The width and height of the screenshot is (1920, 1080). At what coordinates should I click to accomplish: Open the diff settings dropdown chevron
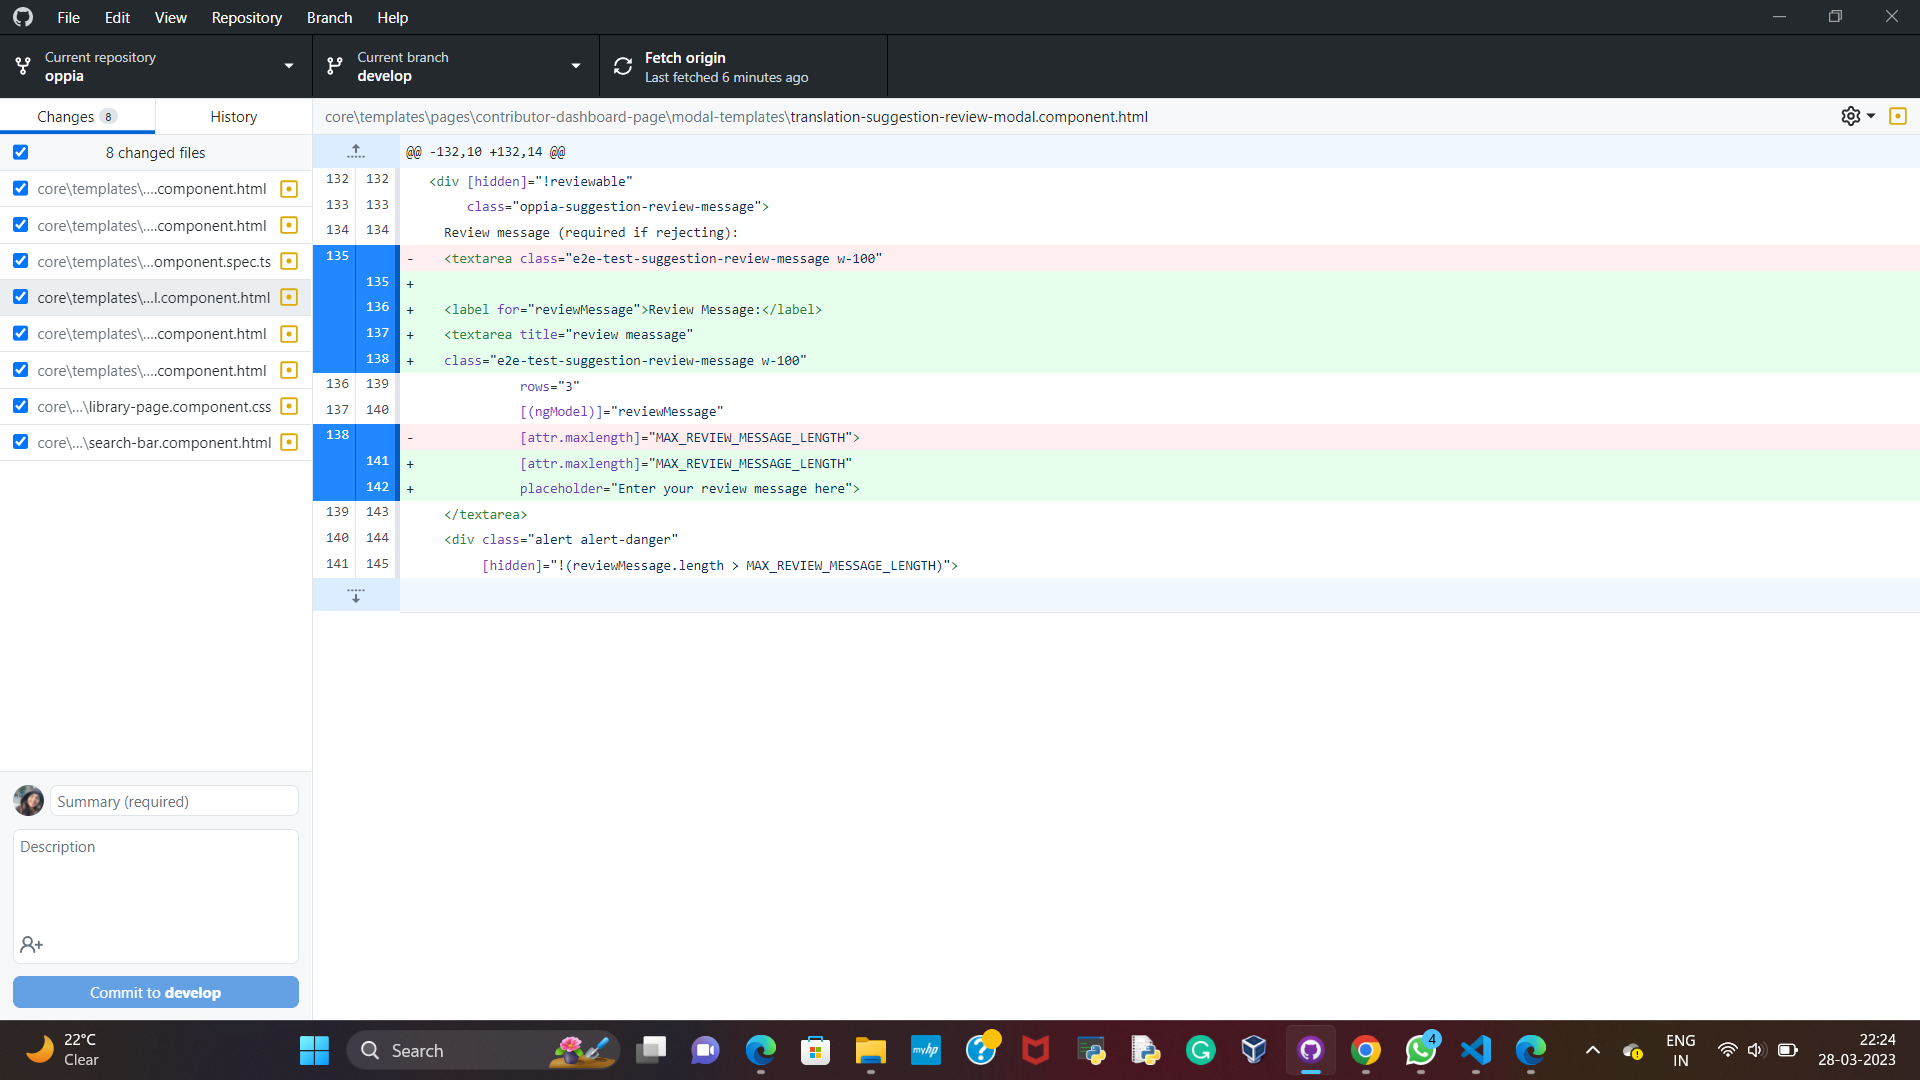[1869, 116]
